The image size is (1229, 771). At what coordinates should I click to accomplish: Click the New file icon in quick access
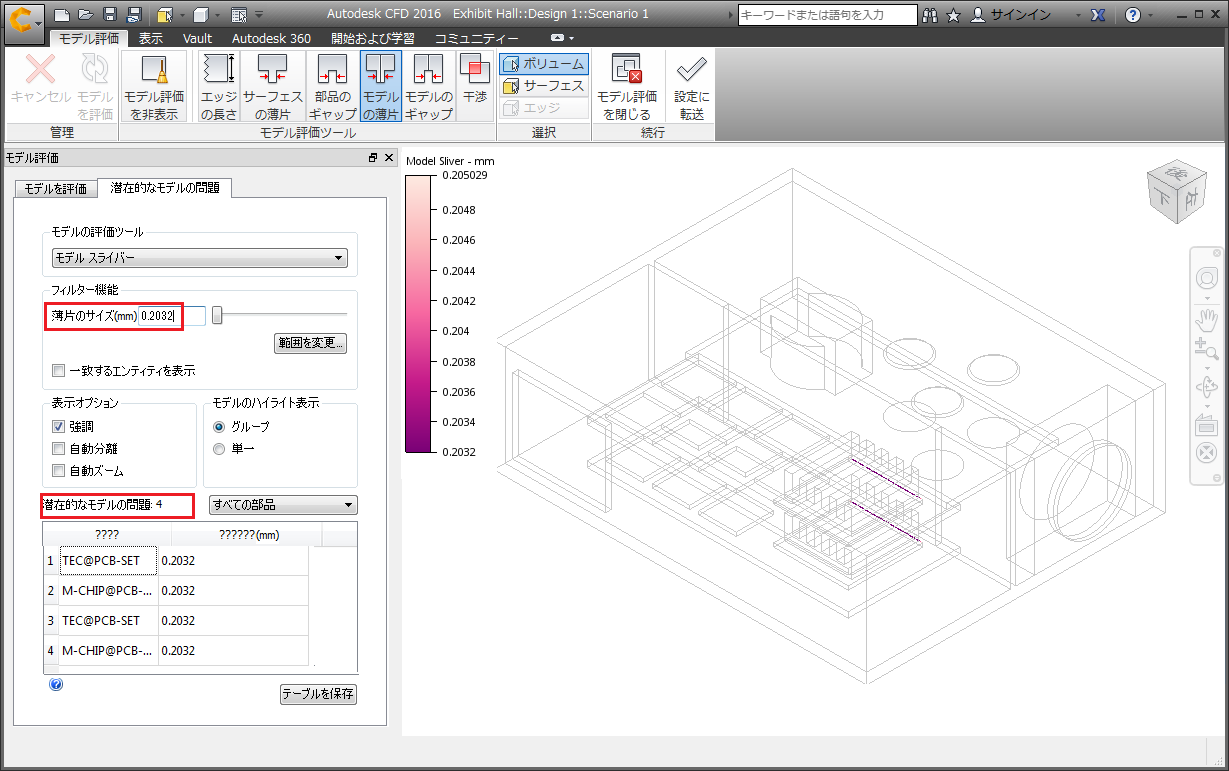tap(62, 15)
